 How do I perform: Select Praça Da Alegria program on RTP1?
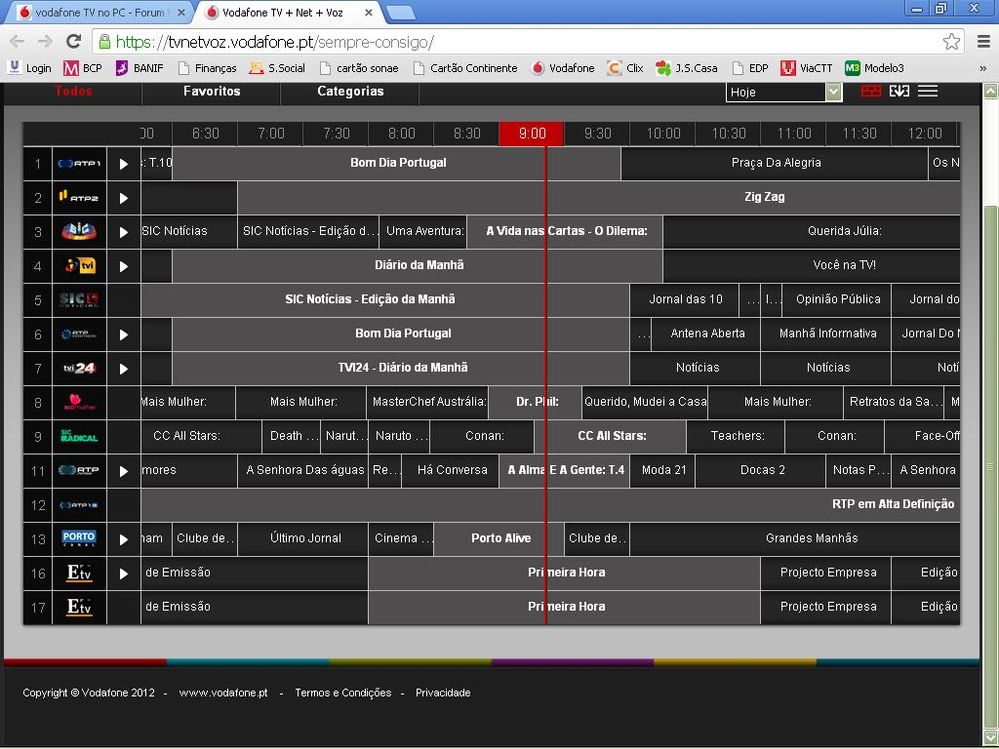[x=775, y=163]
